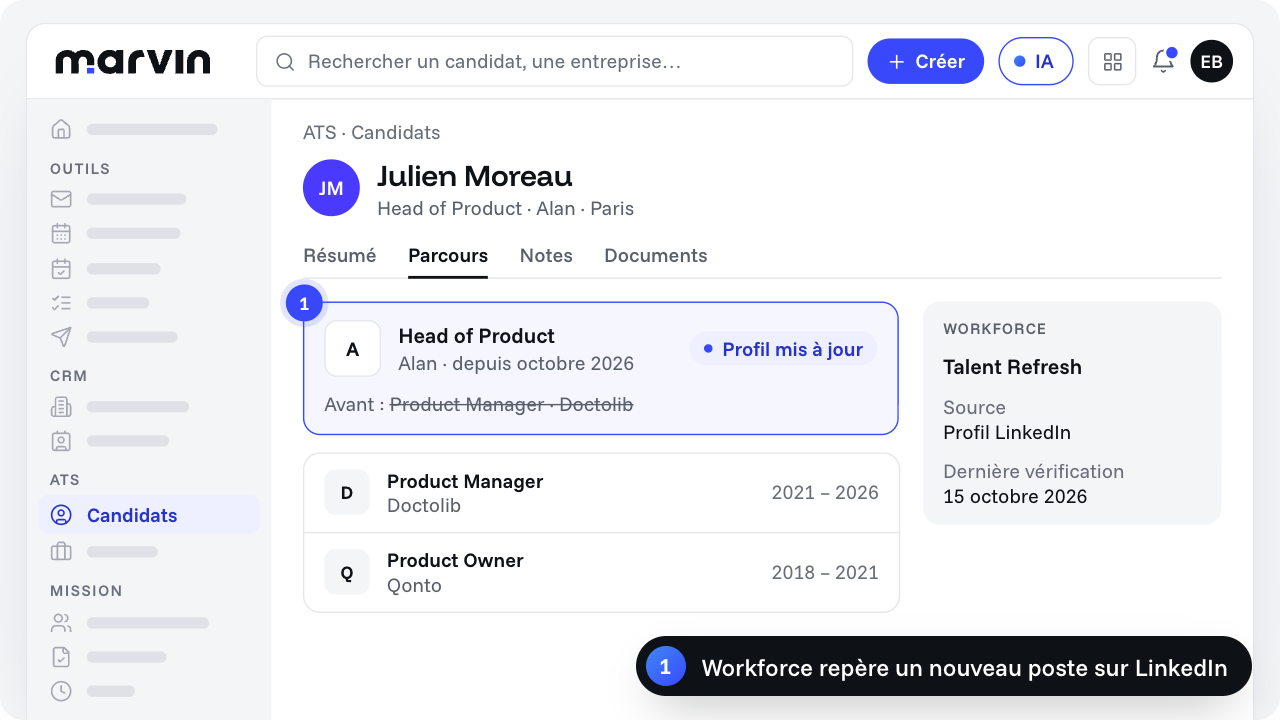Click 'Talent Refresh' in Workforce panel
The width and height of the screenshot is (1280, 720).
point(1012,367)
